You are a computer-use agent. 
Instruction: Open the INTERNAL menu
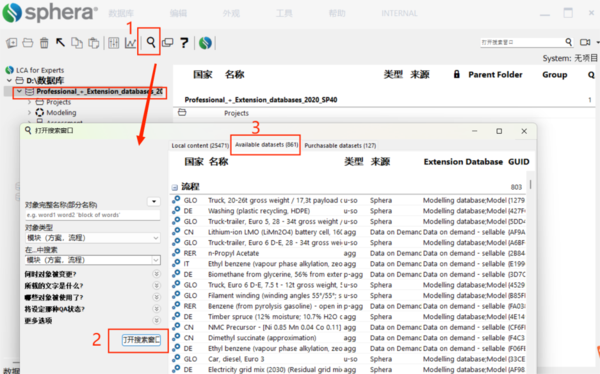pyautogui.click(x=399, y=13)
